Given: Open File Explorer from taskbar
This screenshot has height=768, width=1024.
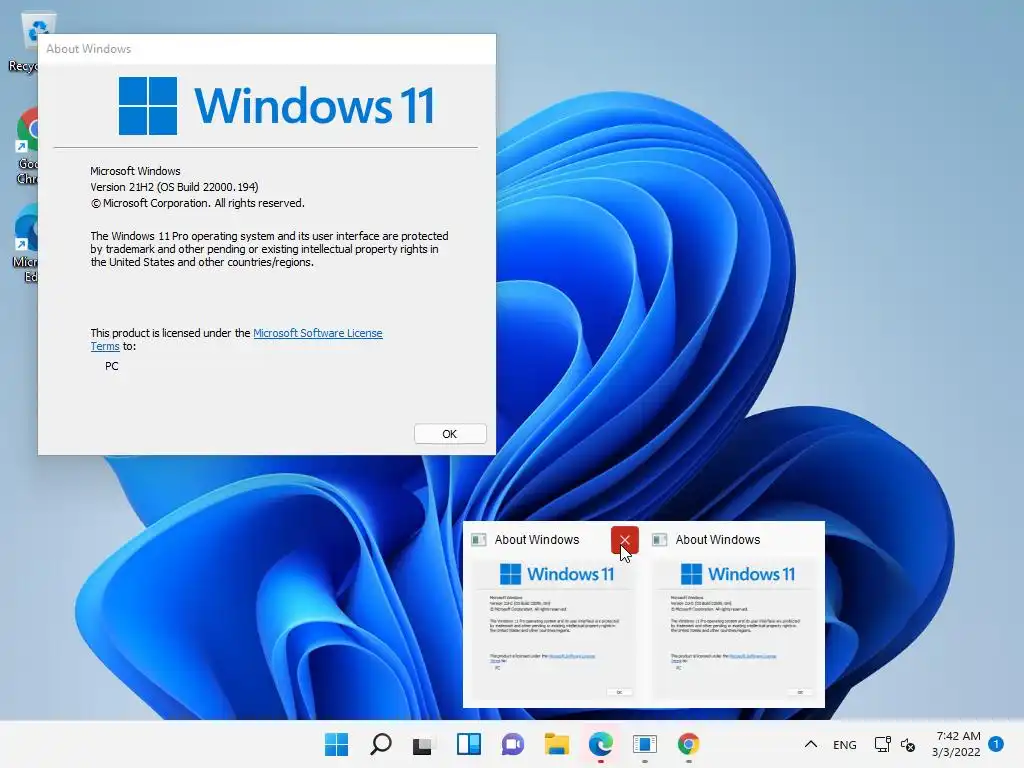Looking at the screenshot, I should [x=556, y=744].
